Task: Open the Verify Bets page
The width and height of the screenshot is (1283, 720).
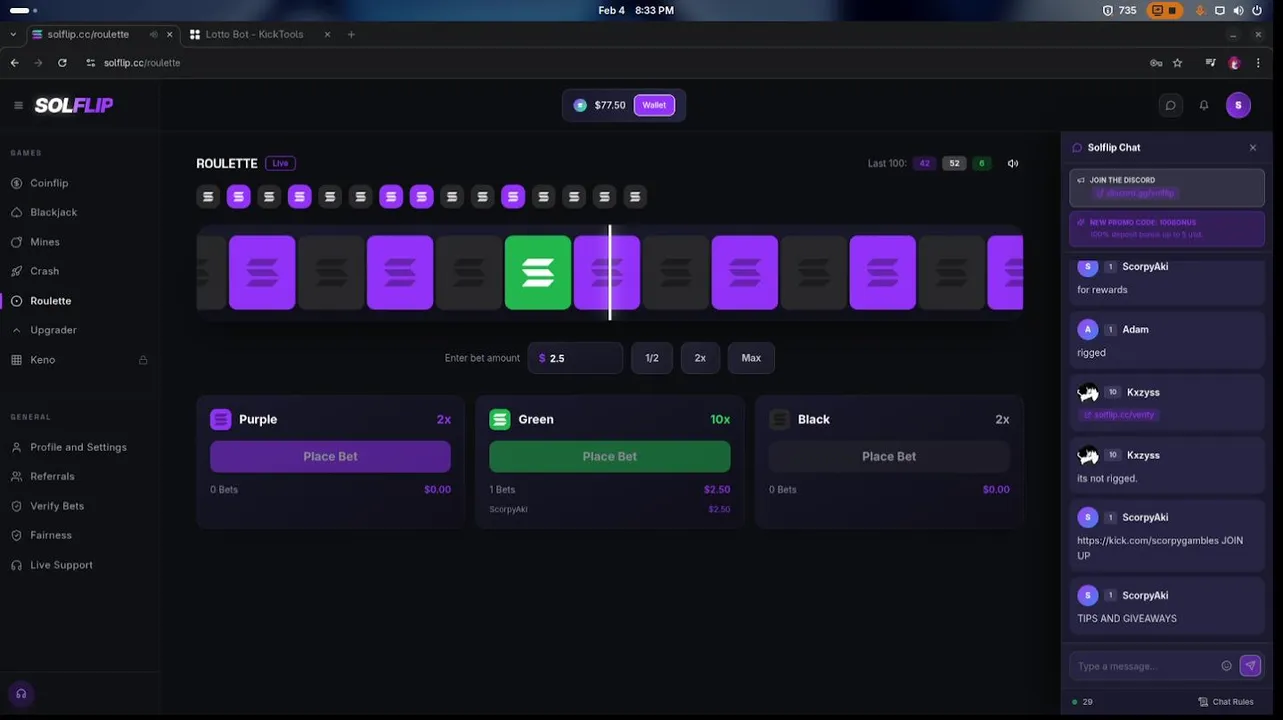Action: (57, 506)
